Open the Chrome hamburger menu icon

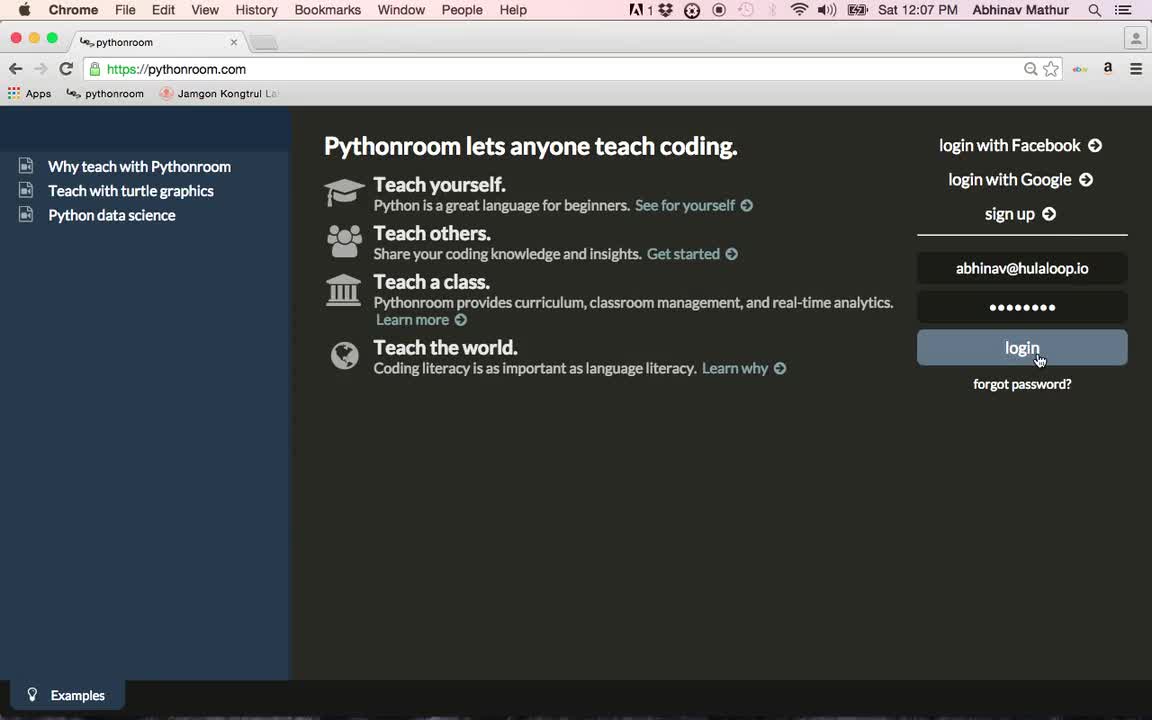(x=1136, y=69)
